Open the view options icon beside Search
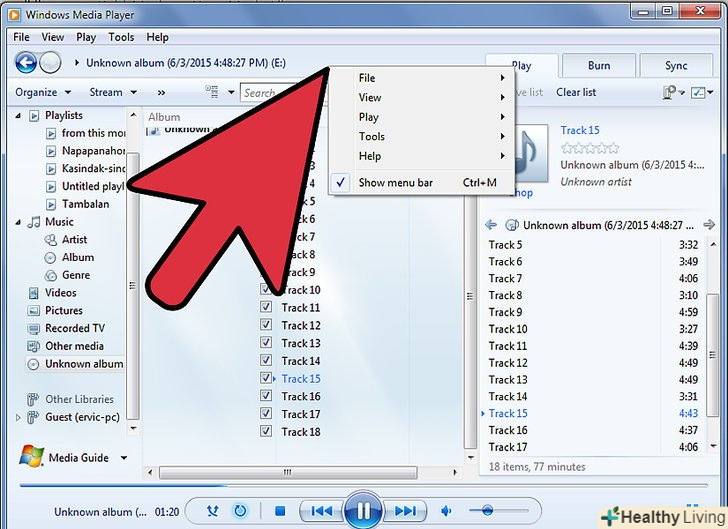The height and width of the screenshot is (529, 728). point(212,91)
